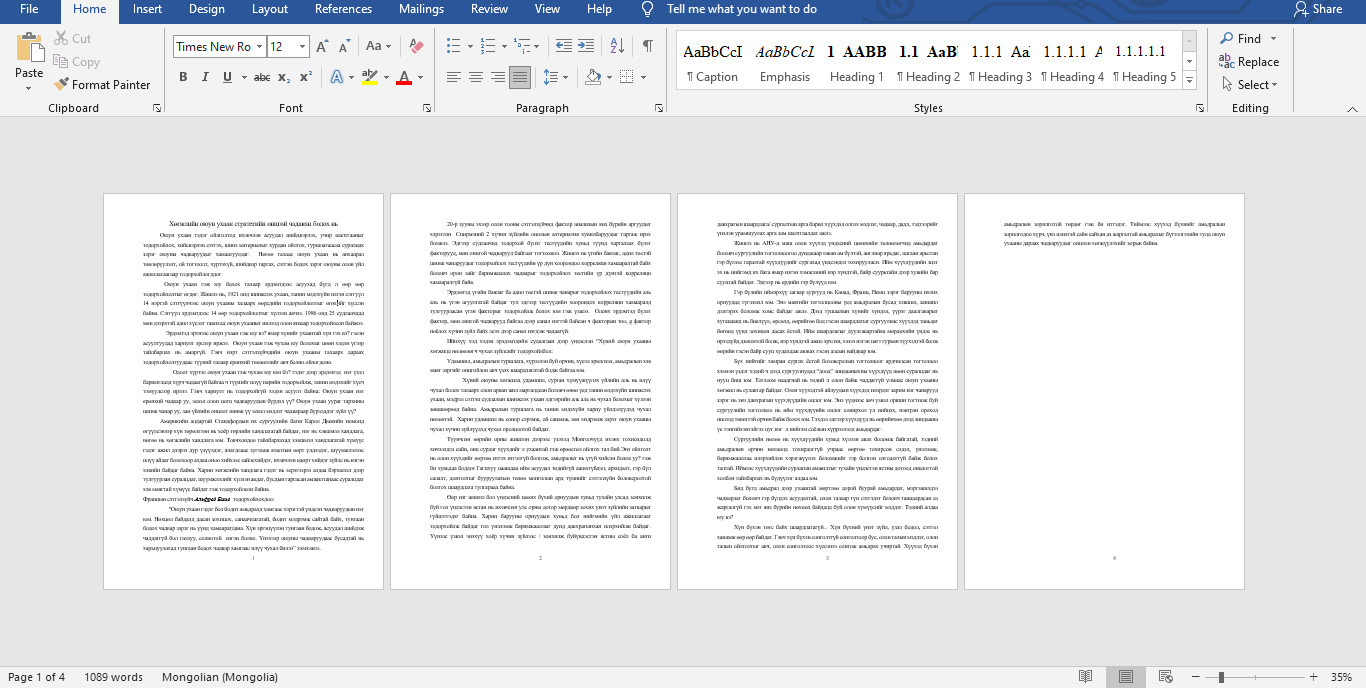Click the Clear All Formatting icon
Image resolution: width=1366 pixels, height=688 pixels.
417,46
